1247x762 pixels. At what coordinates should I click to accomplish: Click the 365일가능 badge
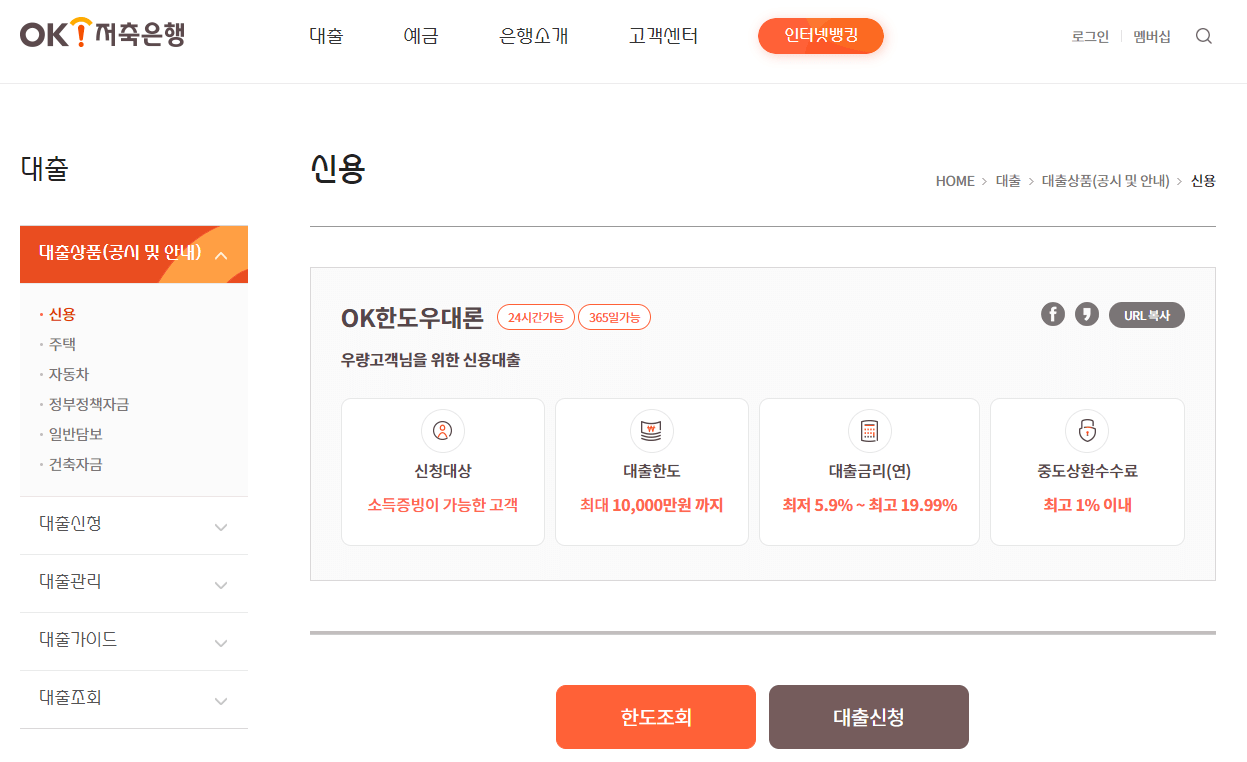[x=614, y=317]
